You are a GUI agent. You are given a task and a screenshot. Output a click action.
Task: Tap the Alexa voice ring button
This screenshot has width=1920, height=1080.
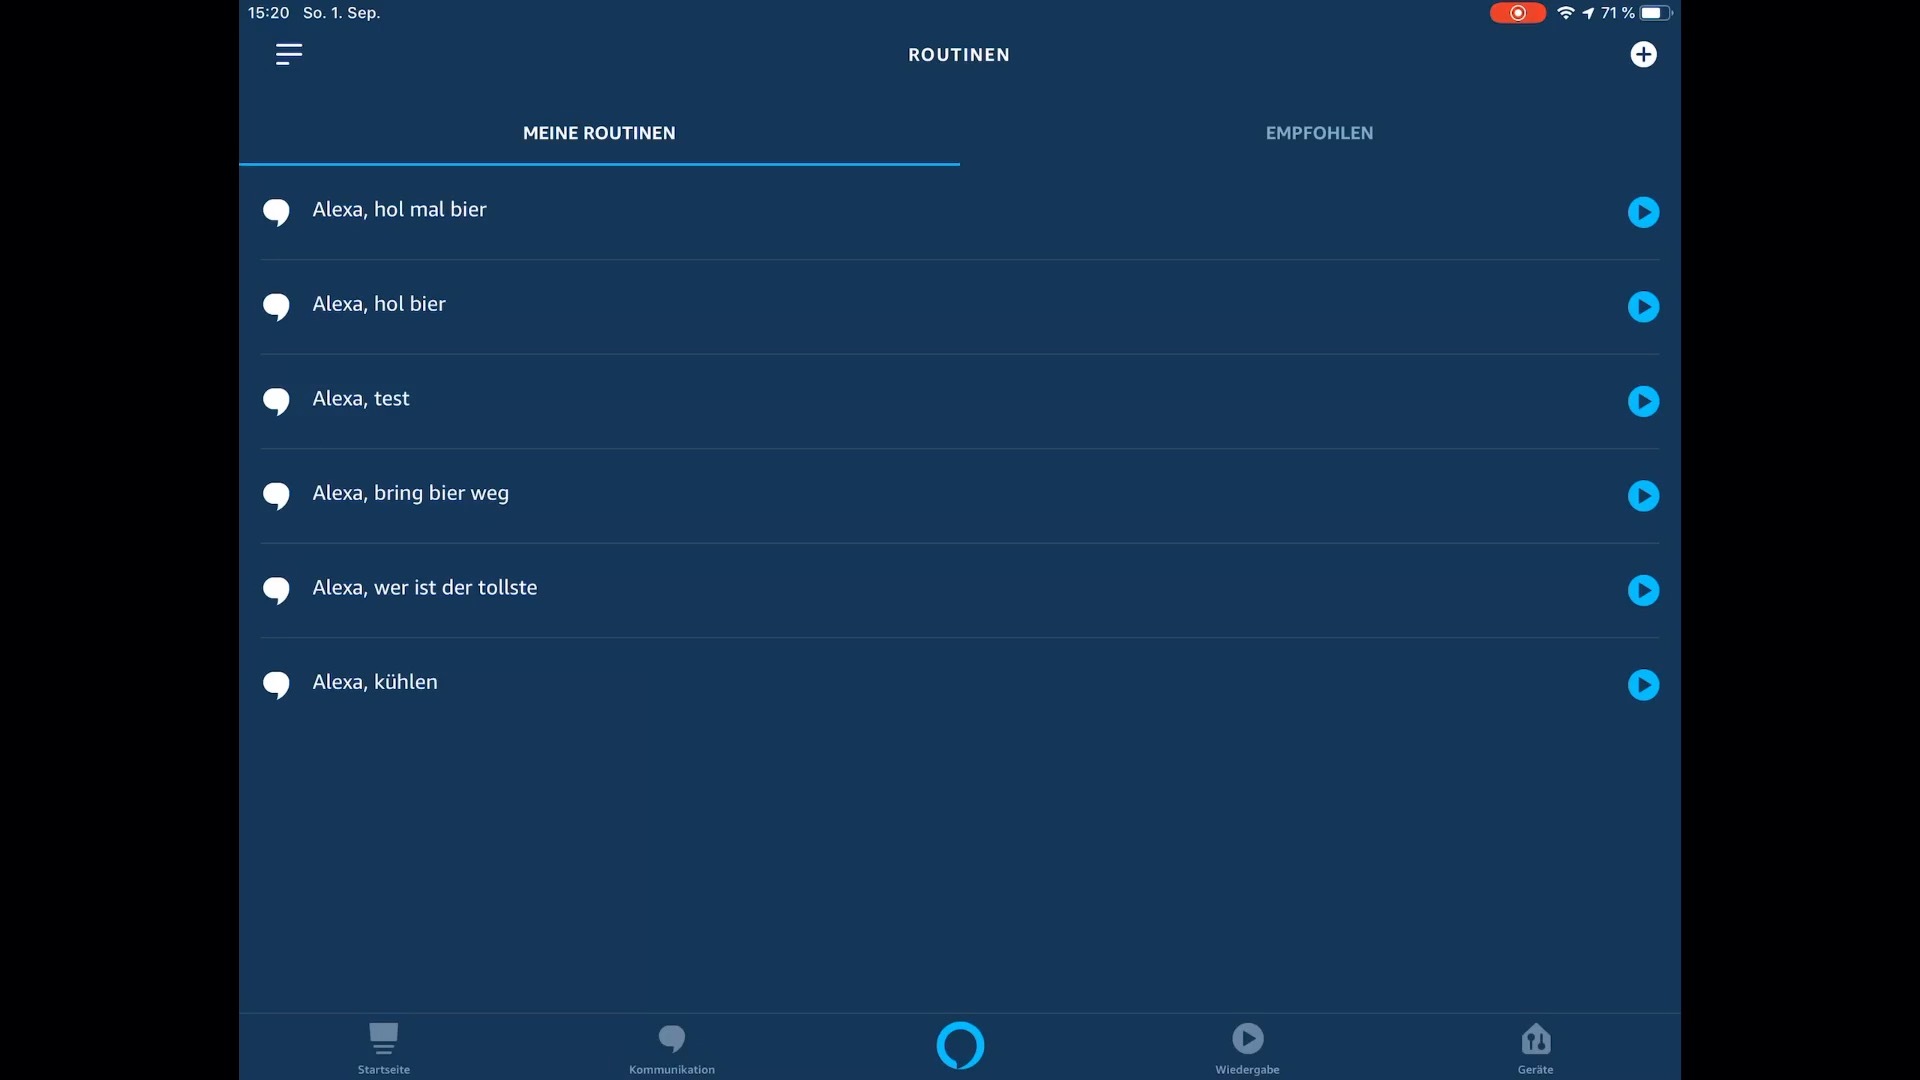[x=960, y=1045]
